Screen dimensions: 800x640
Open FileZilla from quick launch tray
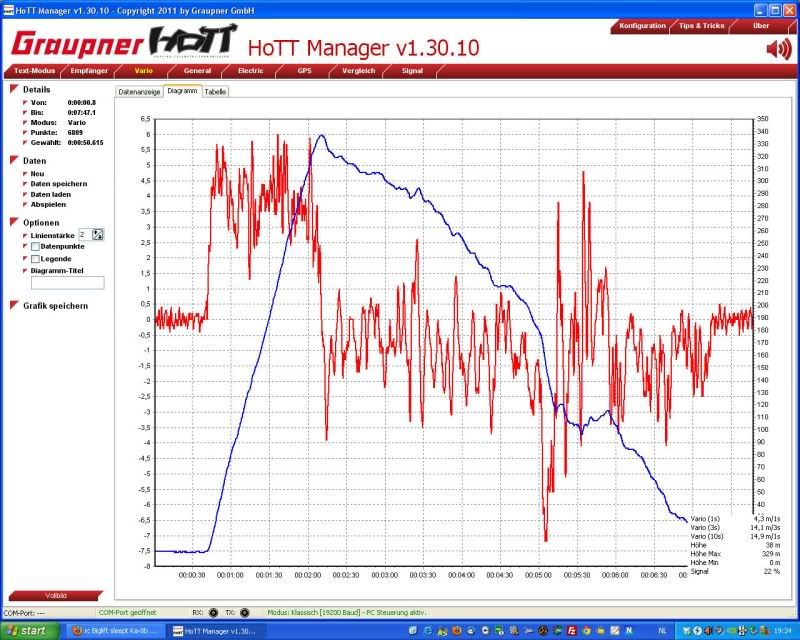click(572, 631)
